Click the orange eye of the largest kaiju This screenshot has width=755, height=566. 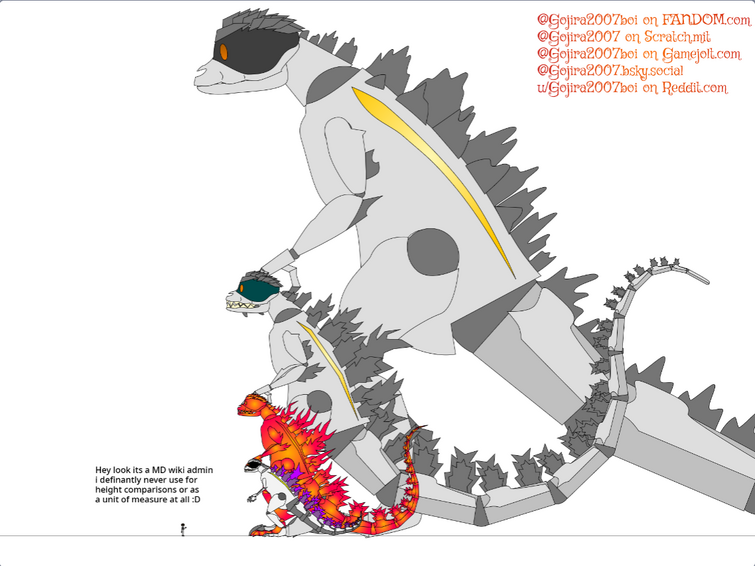pyautogui.click(x=223, y=52)
